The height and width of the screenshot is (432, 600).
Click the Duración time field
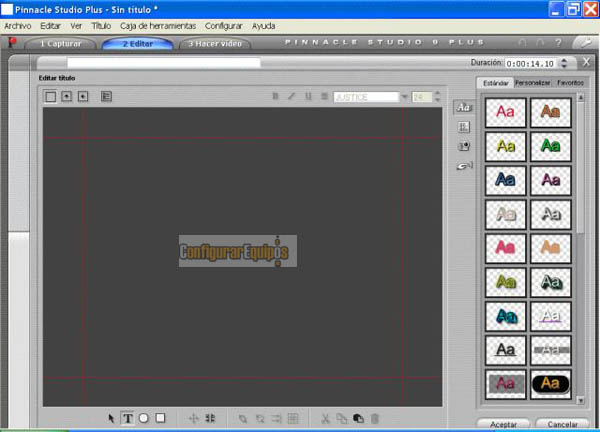click(x=531, y=64)
